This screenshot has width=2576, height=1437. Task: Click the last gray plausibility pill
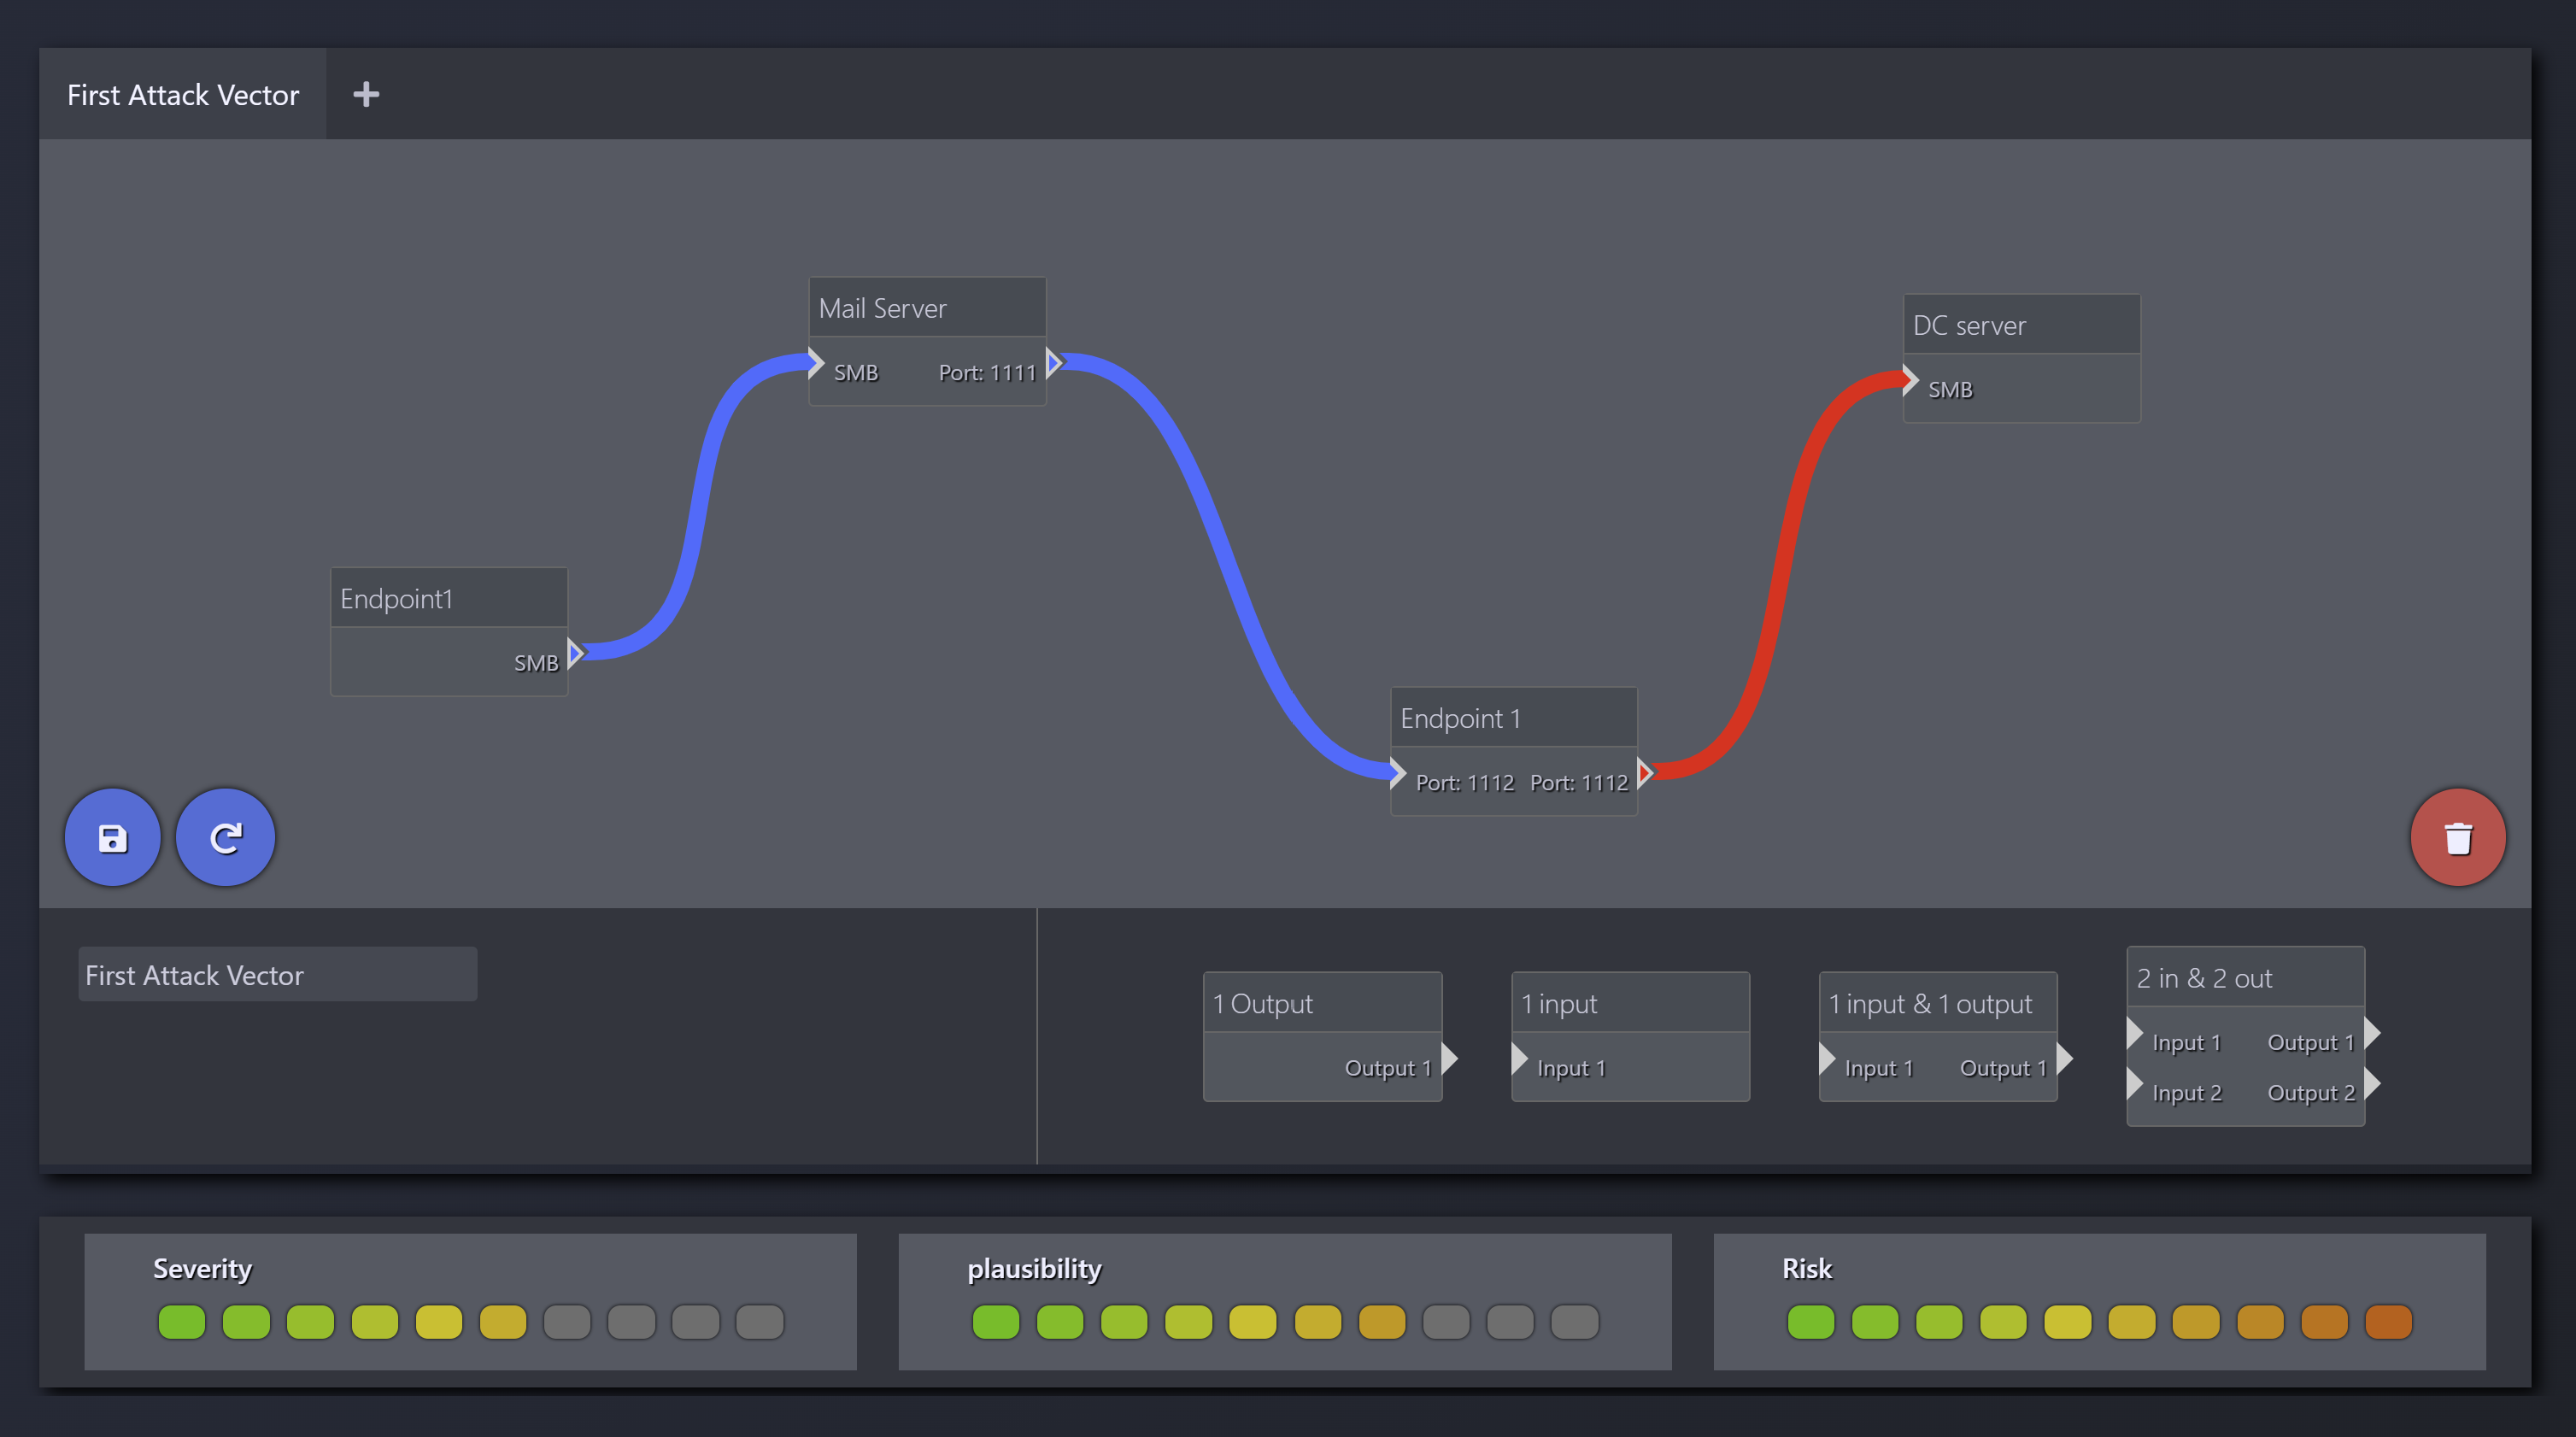coord(1574,1322)
